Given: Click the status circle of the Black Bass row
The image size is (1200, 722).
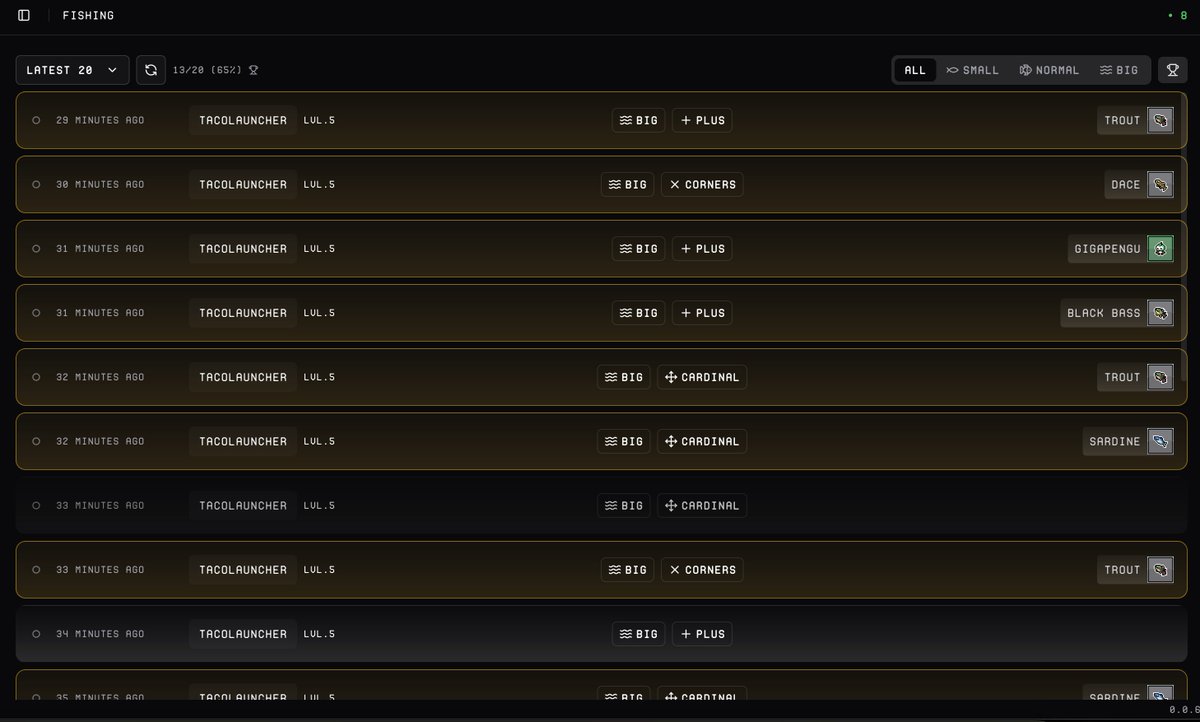Looking at the screenshot, I should coord(37,313).
